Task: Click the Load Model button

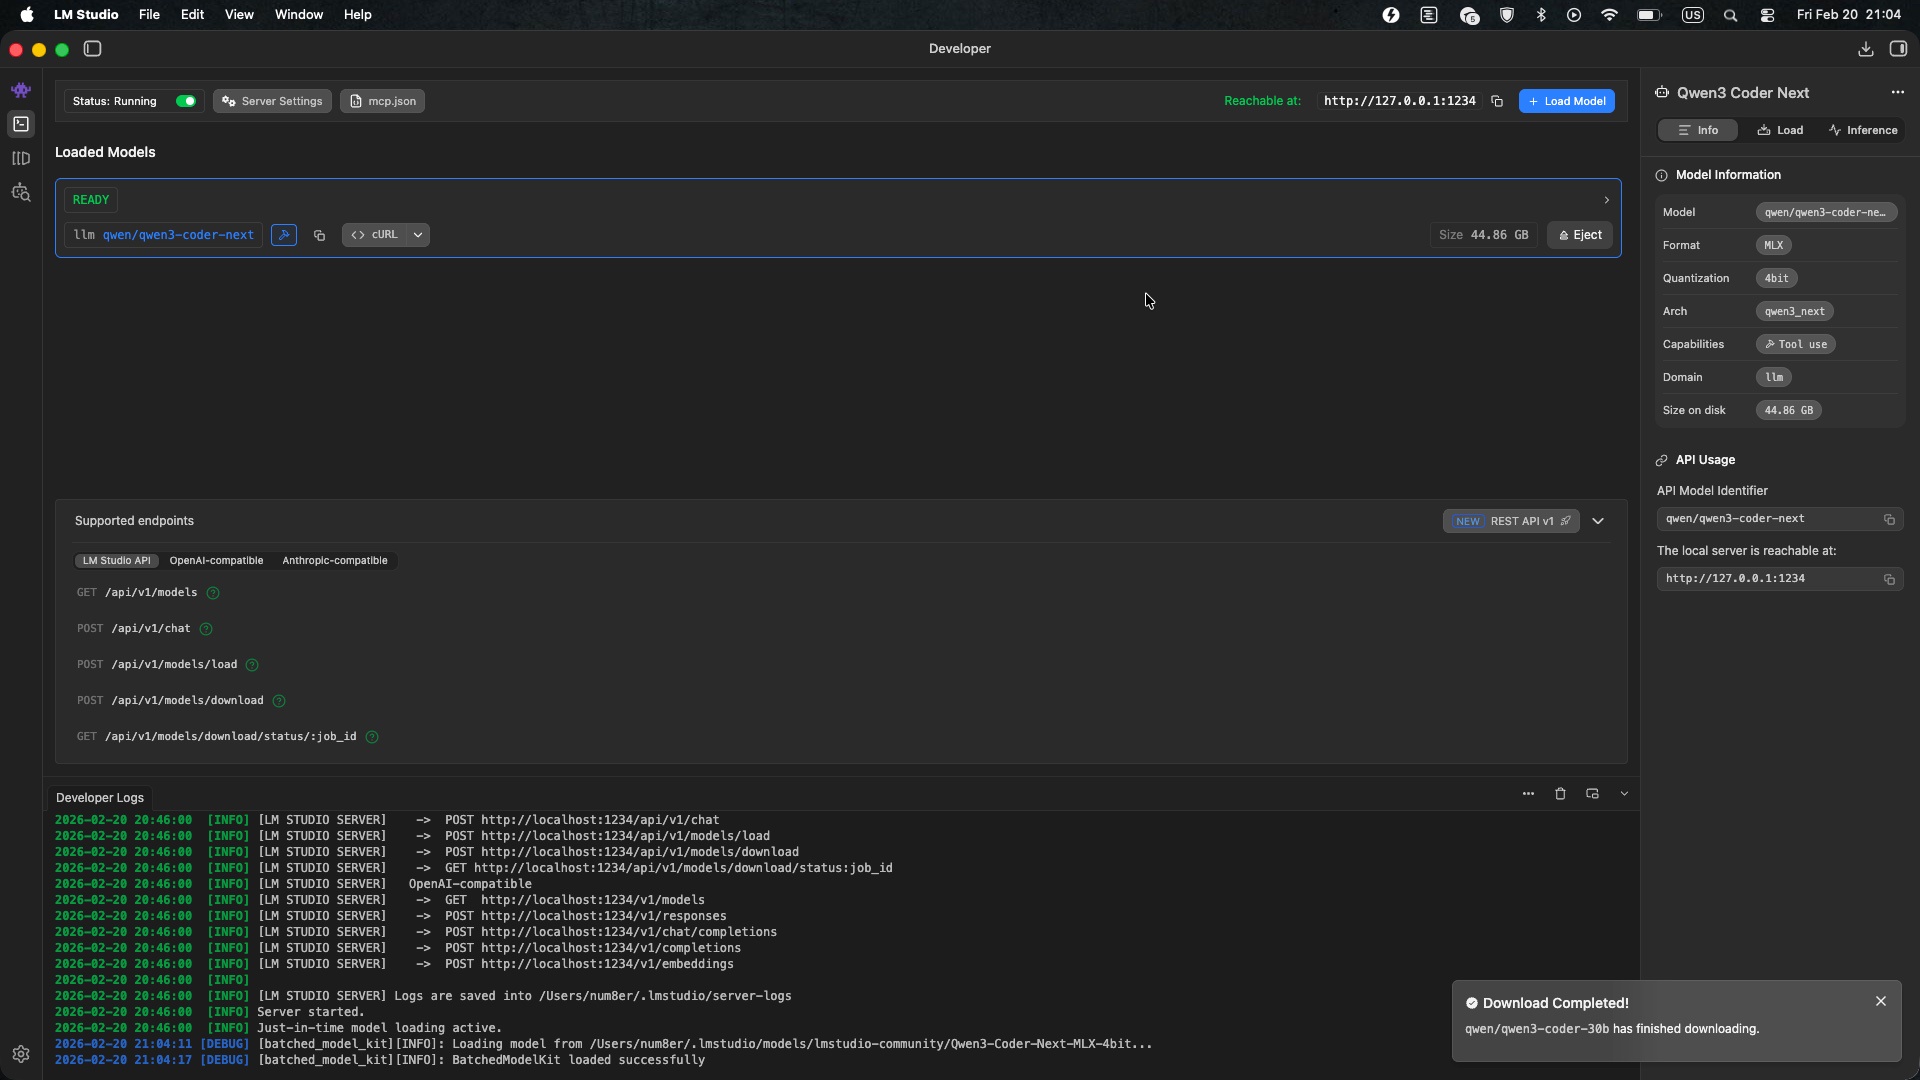Action: coord(1567,101)
